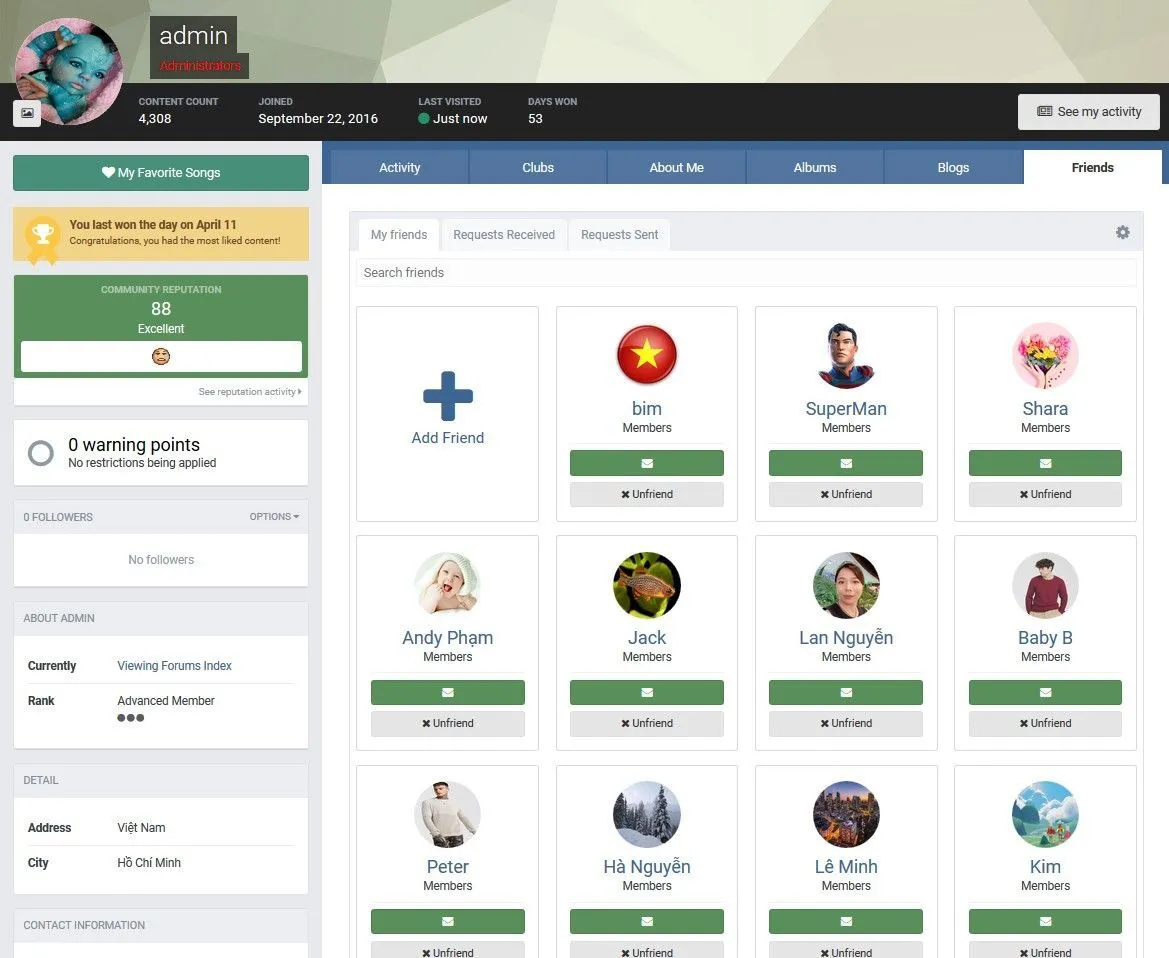Send message to bim via envelope button
The image size is (1169, 958).
(646, 463)
